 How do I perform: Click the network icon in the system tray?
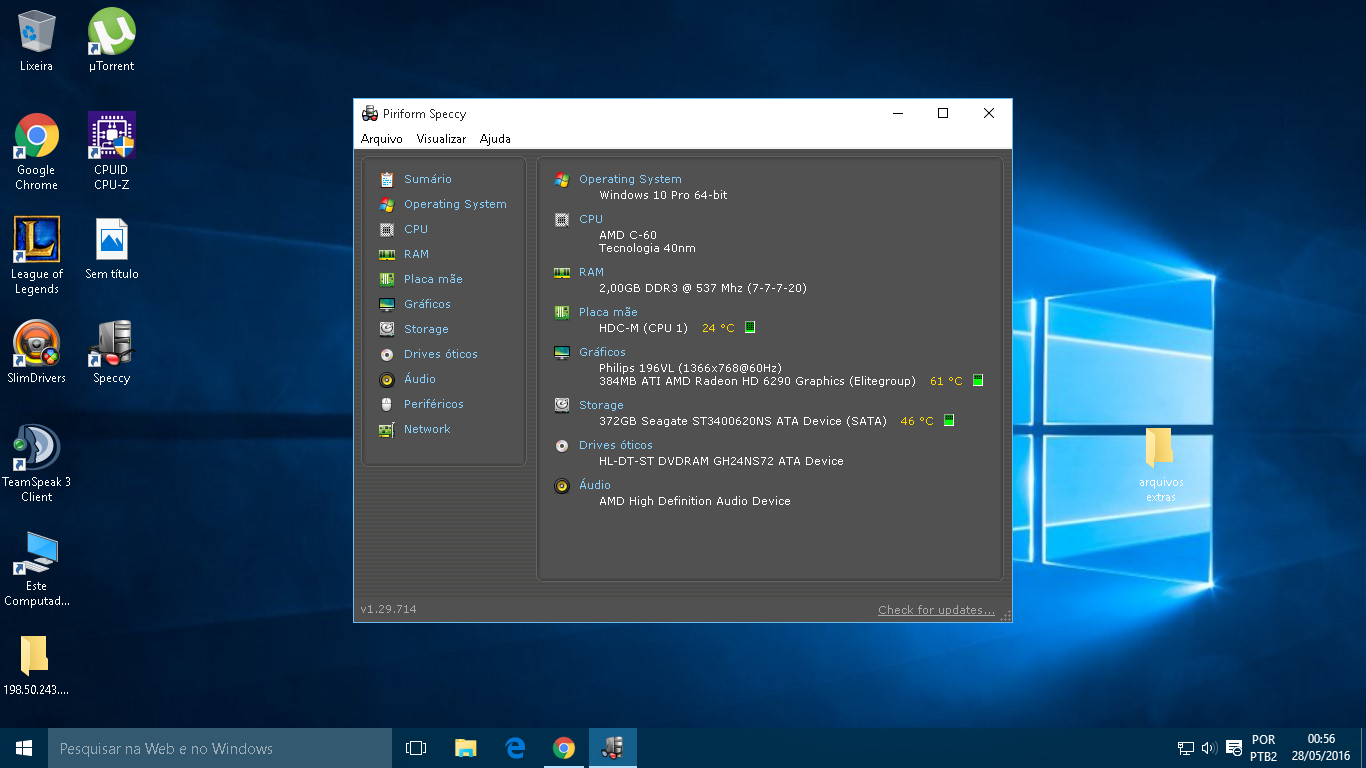point(1186,748)
